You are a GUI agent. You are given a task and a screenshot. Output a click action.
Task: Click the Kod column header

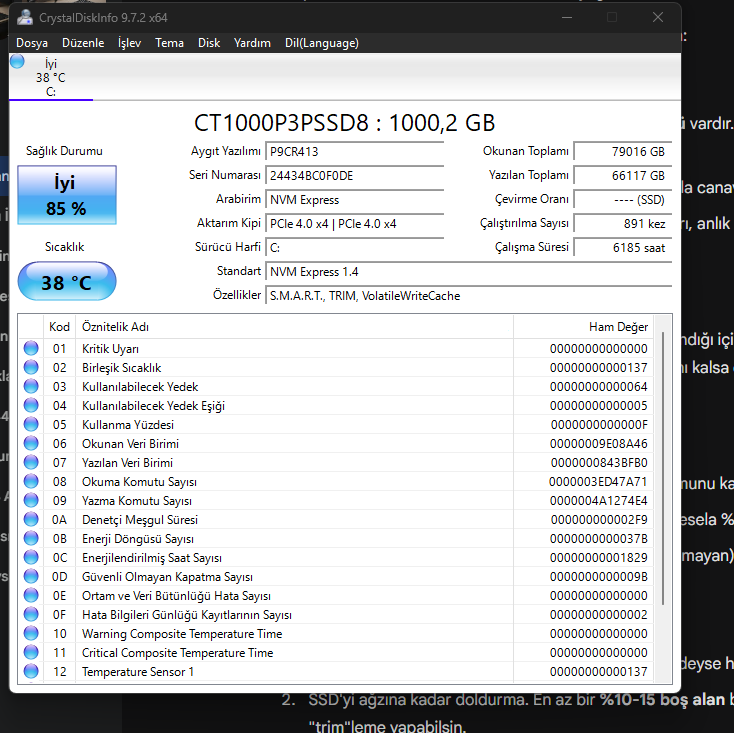point(59,327)
